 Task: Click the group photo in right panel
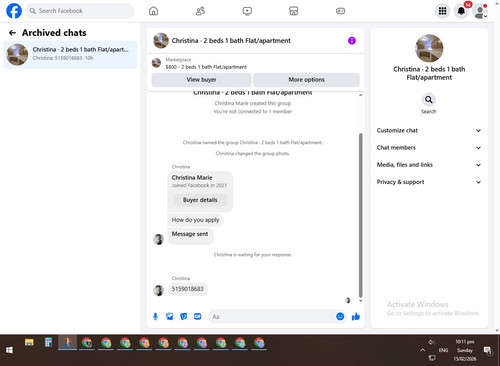coord(429,48)
